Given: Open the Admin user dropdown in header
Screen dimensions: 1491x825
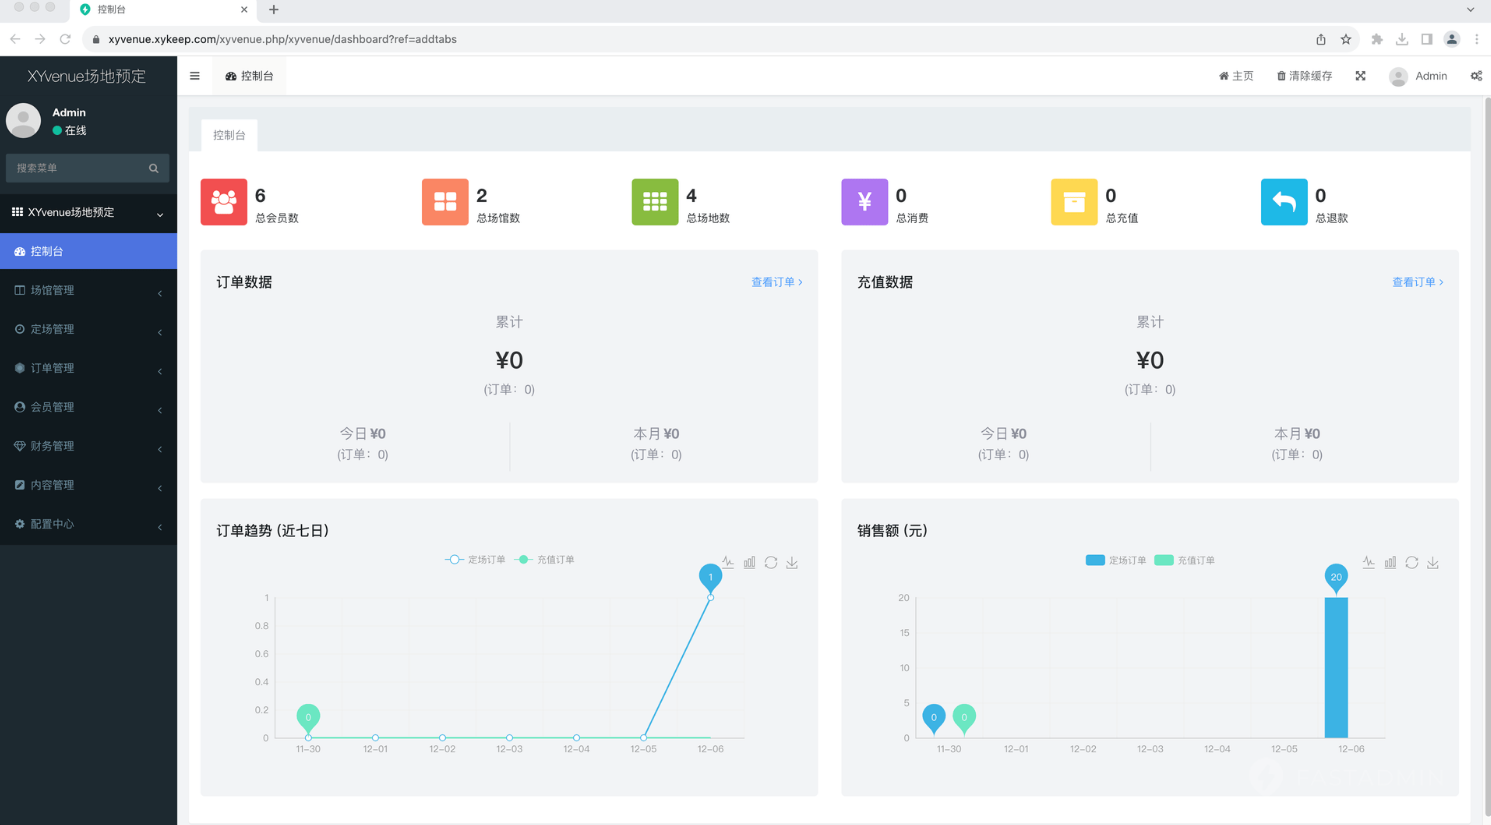Looking at the screenshot, I should pos(1418,76).
